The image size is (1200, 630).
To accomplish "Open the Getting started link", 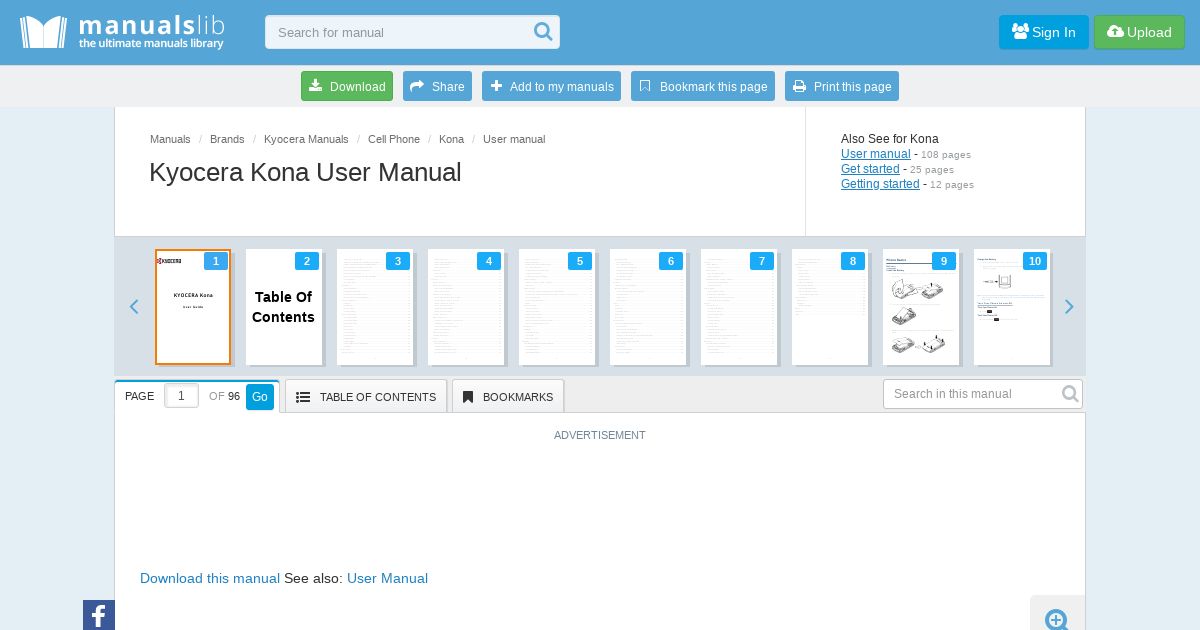I will point(880,184).
